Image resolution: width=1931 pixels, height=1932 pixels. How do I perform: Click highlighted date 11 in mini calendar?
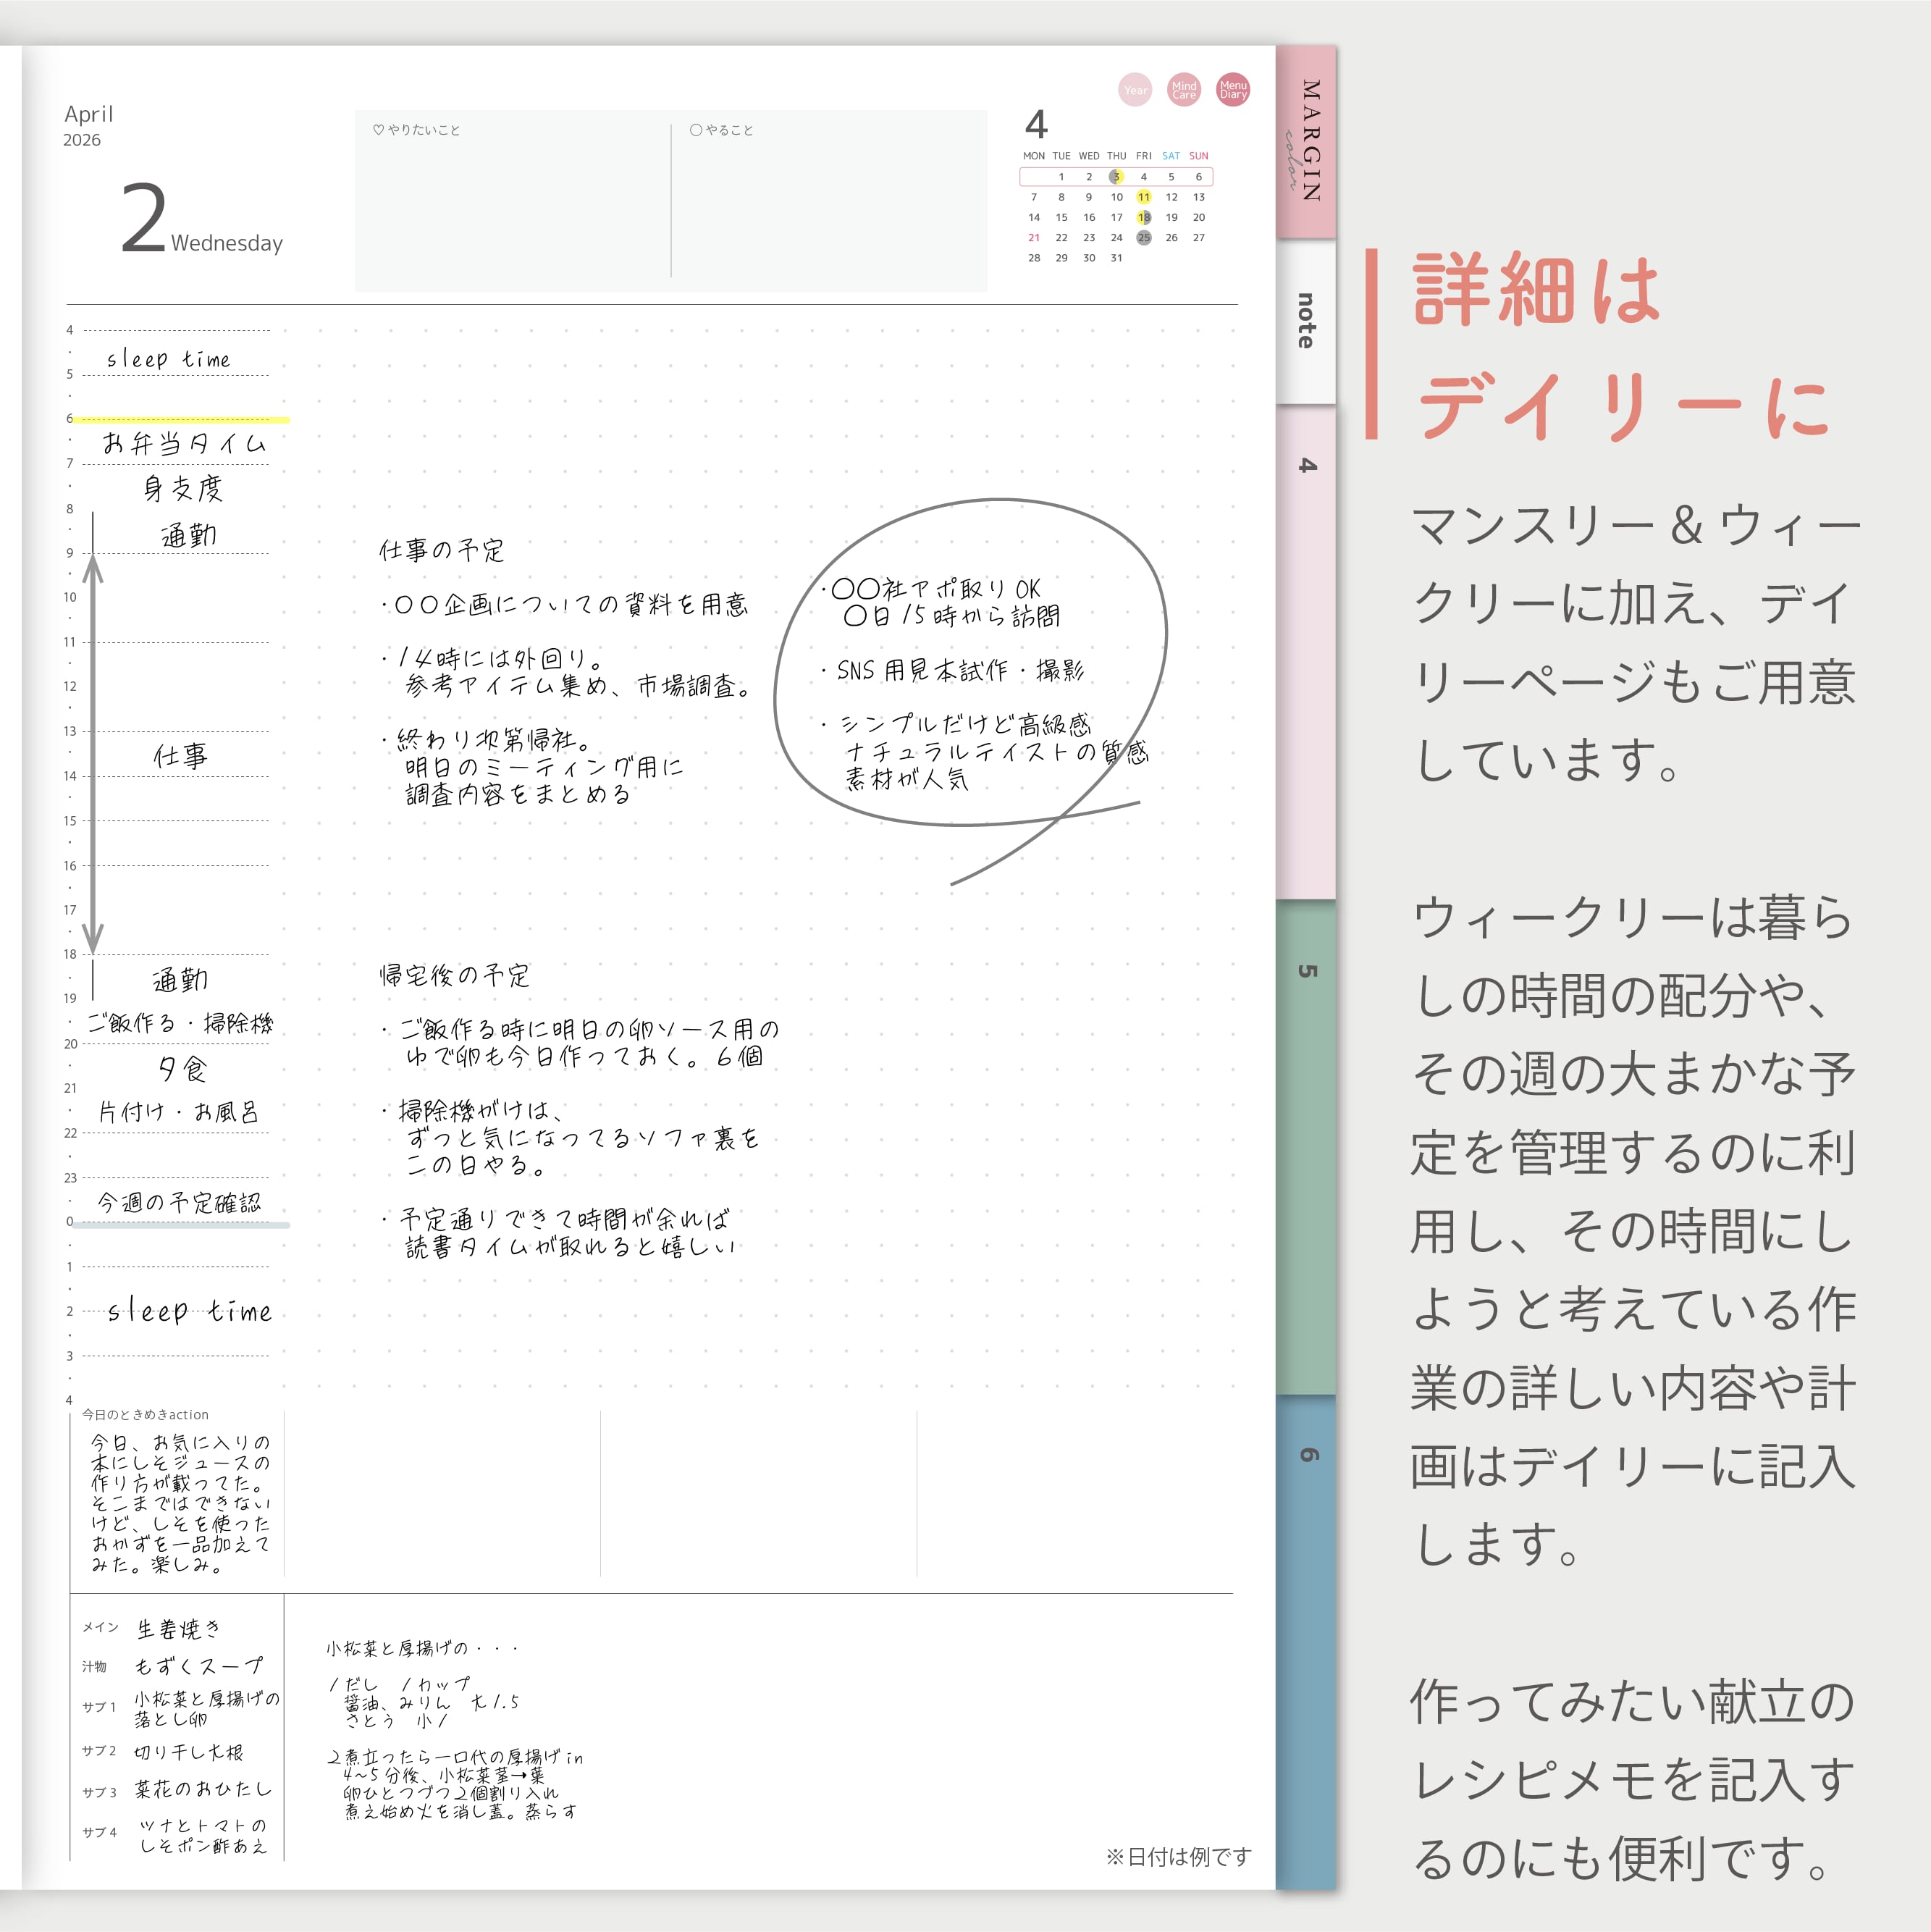pos(1144,197)
